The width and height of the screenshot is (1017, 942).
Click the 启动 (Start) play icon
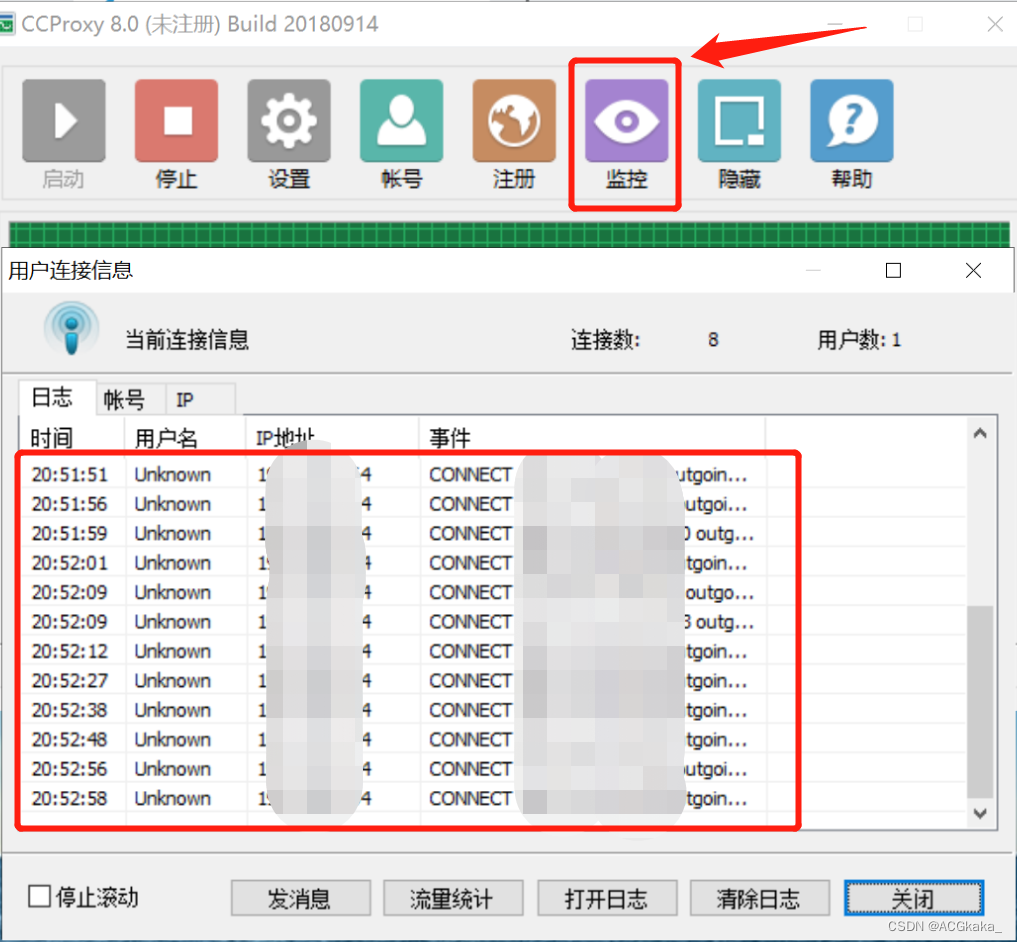pos(64,121)
